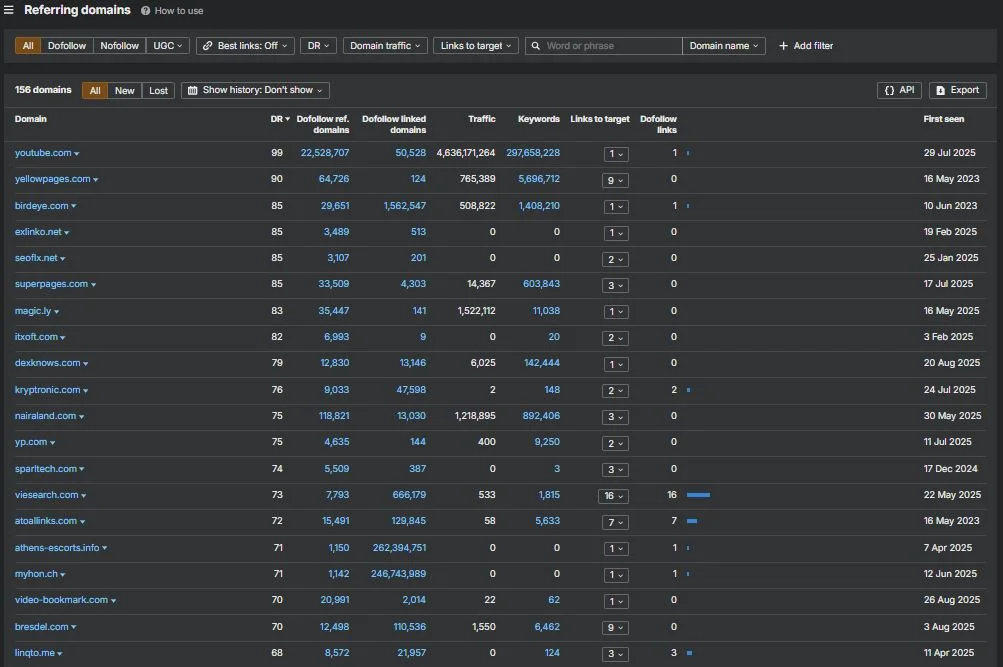Select the All domains status tab

tap(95, 91)
